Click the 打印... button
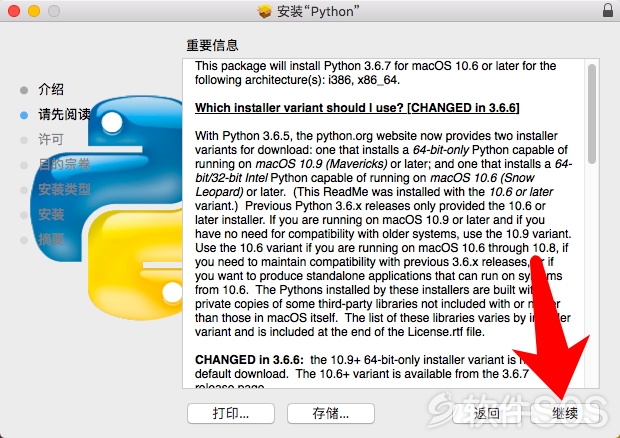 [231, 413]
